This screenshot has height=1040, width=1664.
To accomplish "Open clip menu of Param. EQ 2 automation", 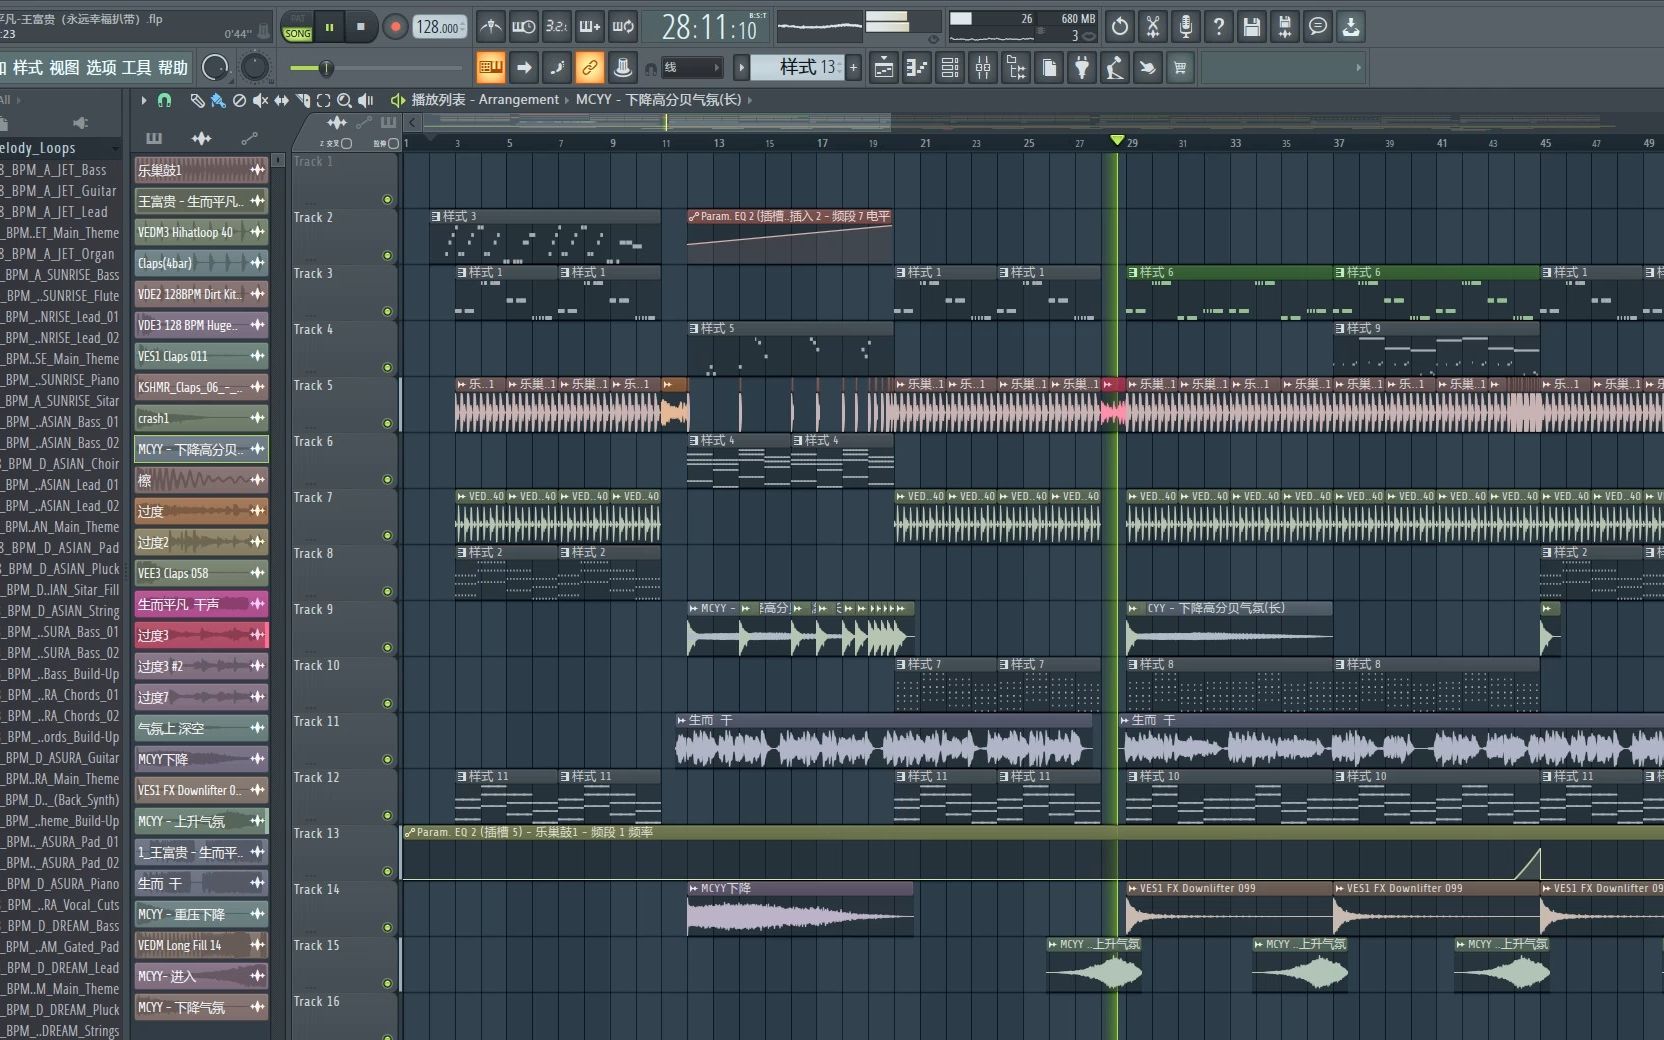I will coord(694,216).
